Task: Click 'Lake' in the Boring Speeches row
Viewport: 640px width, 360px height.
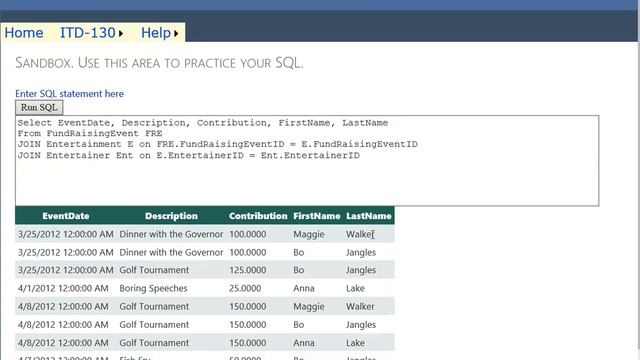Action: 355,288
